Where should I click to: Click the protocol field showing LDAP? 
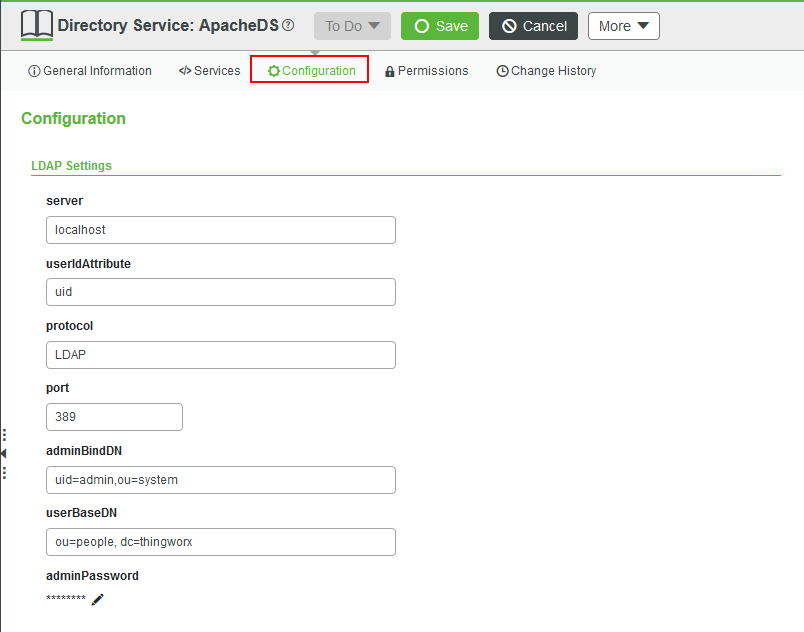(x=220, y=355)
